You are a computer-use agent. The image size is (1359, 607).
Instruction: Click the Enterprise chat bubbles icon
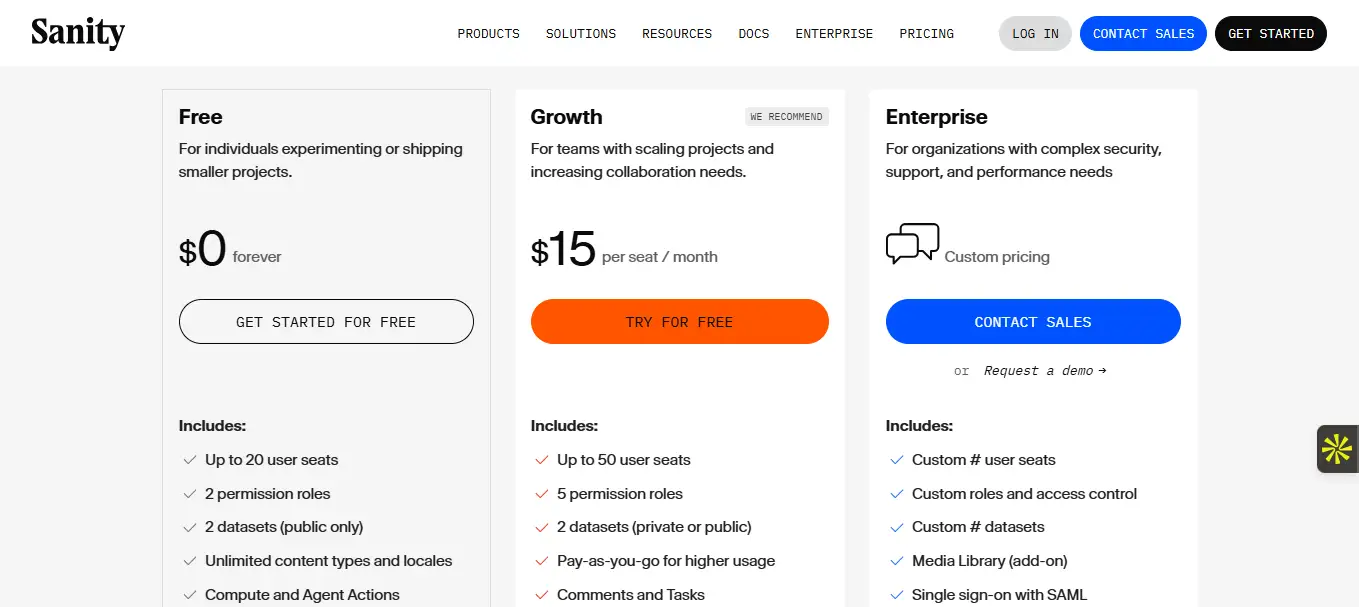[912, 244]
